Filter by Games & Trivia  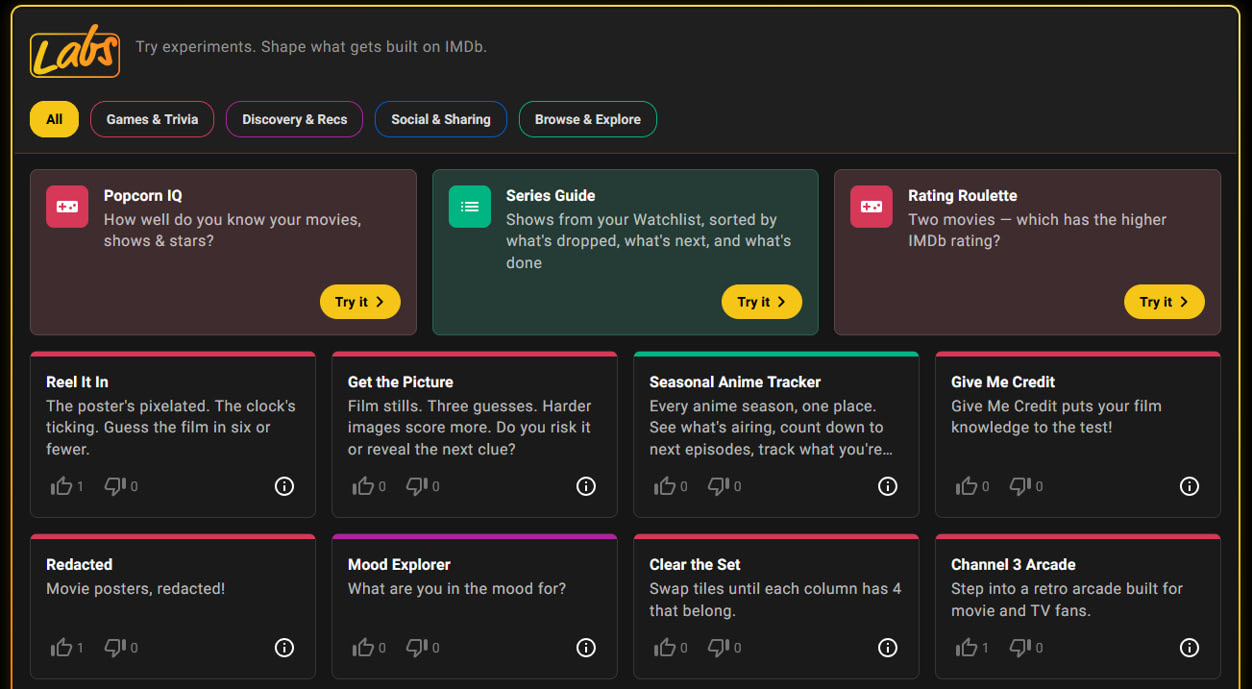tap(152, 119)
